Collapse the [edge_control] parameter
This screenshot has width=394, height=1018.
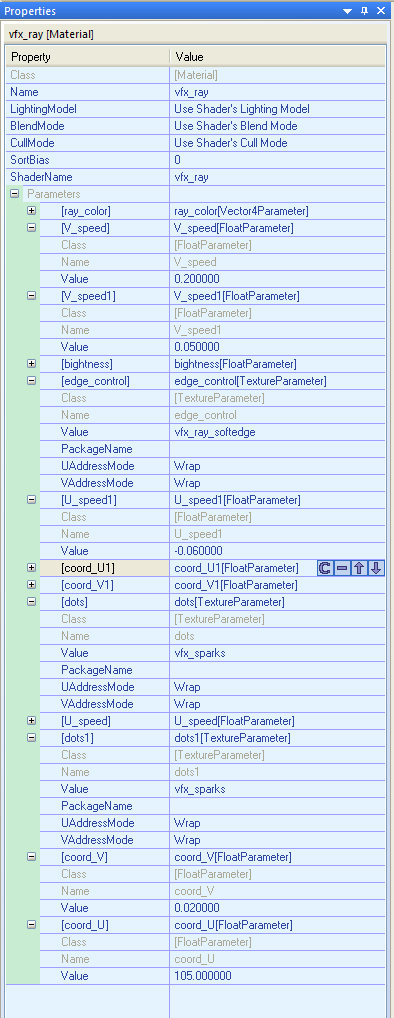(31, 380)
